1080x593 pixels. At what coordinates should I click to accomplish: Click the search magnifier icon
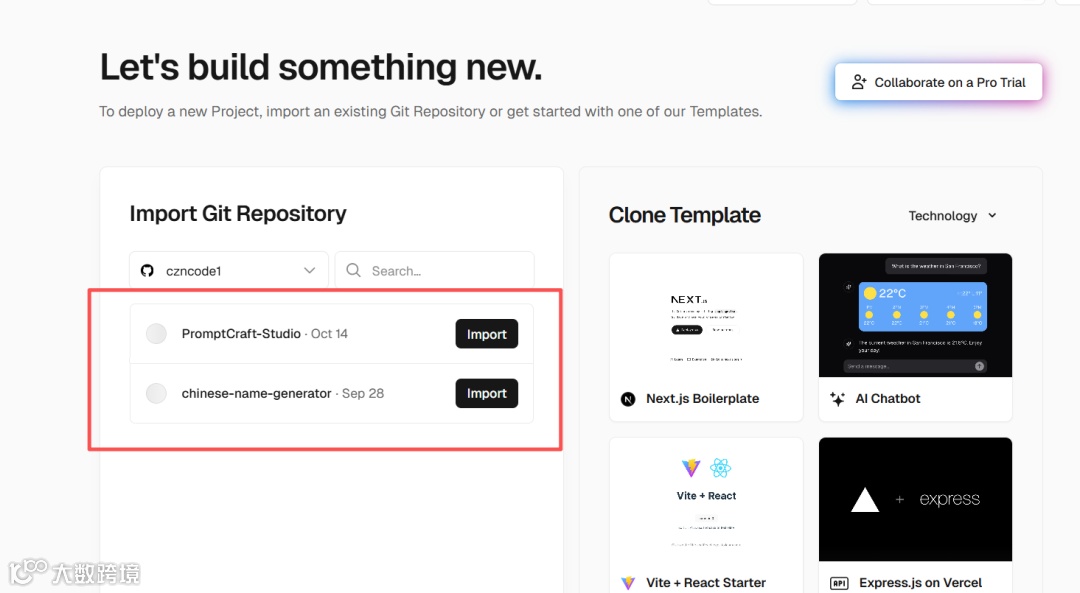pos(354,271)
